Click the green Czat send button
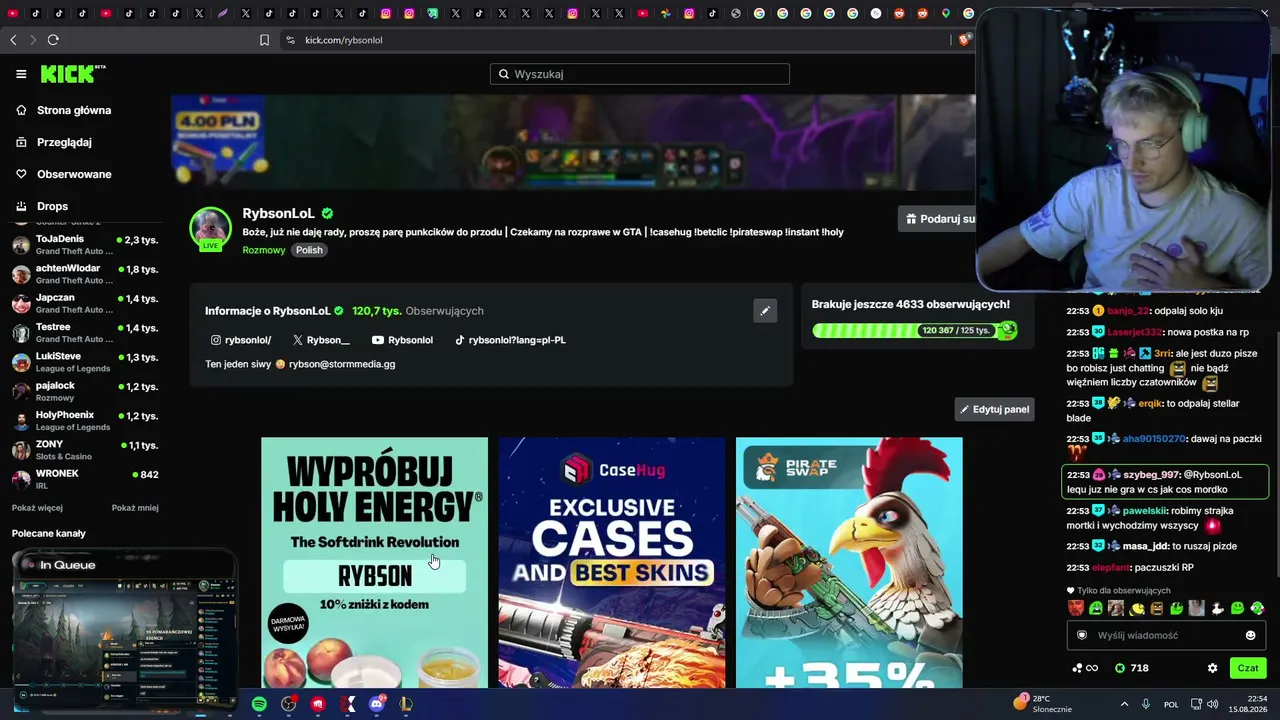 pos(1248,668)
